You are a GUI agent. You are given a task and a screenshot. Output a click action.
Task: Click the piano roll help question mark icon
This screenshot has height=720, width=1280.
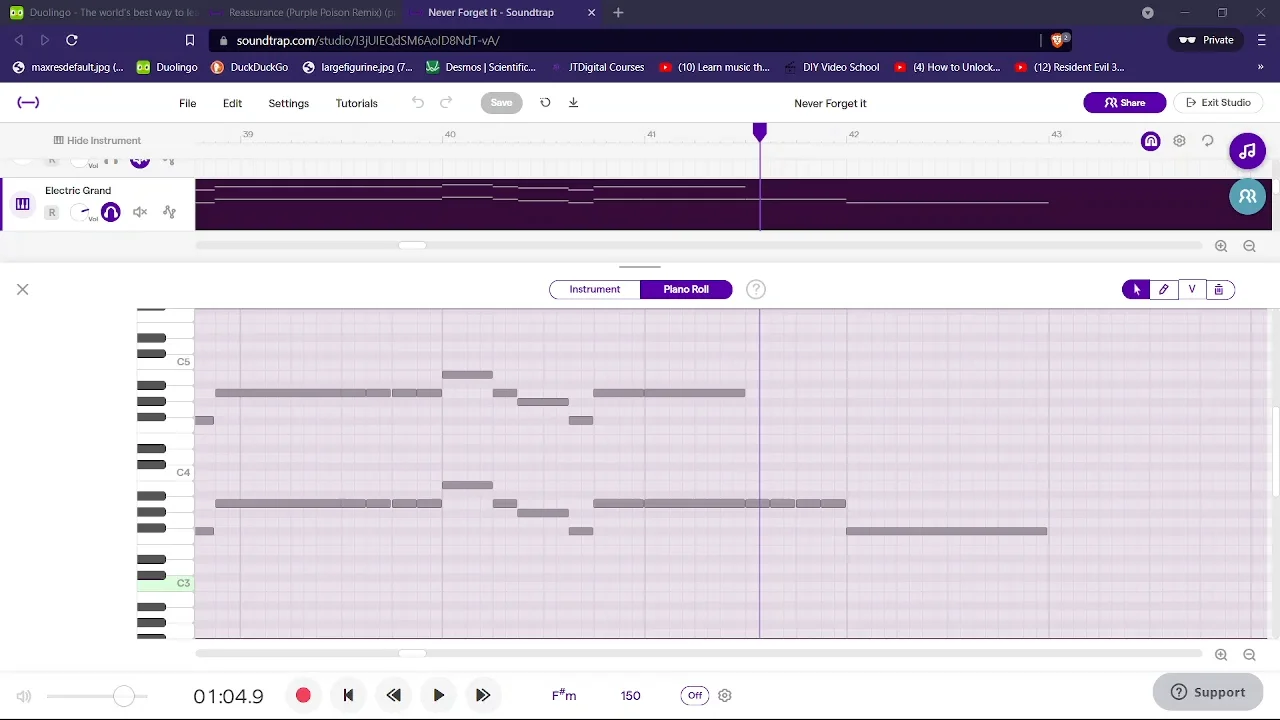[756, 290]
